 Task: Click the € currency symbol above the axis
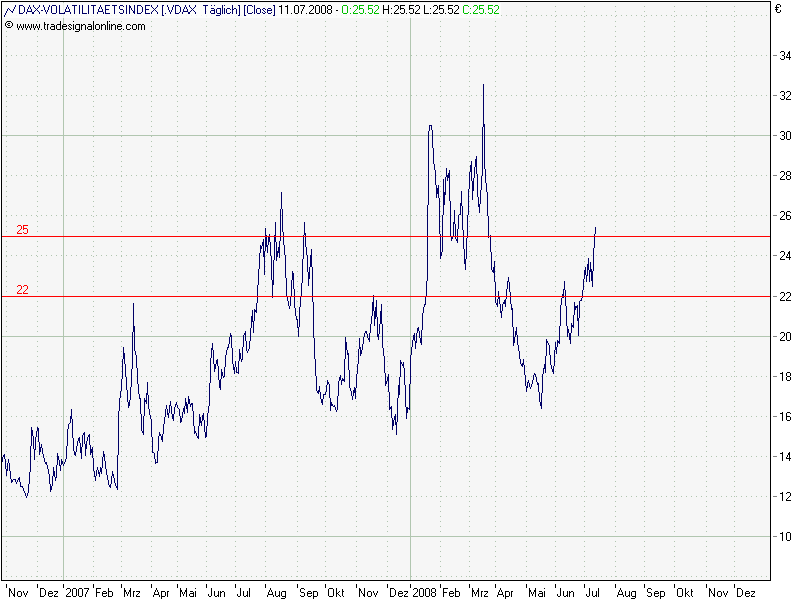point(778,9)
